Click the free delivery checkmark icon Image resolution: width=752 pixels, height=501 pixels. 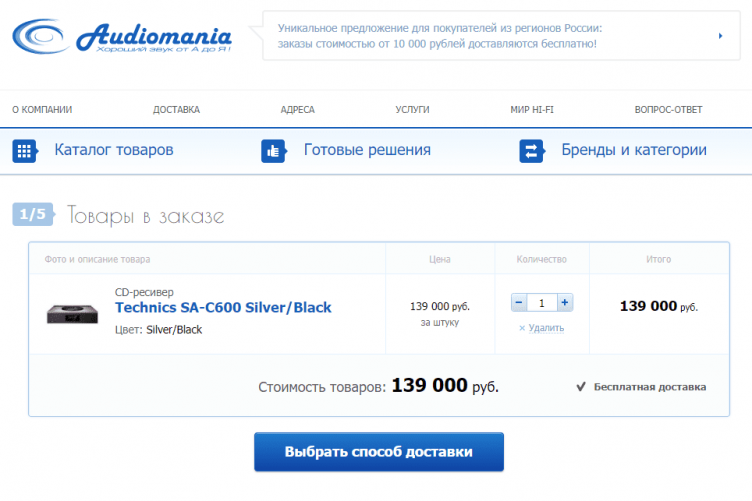(x=581, y=386)
